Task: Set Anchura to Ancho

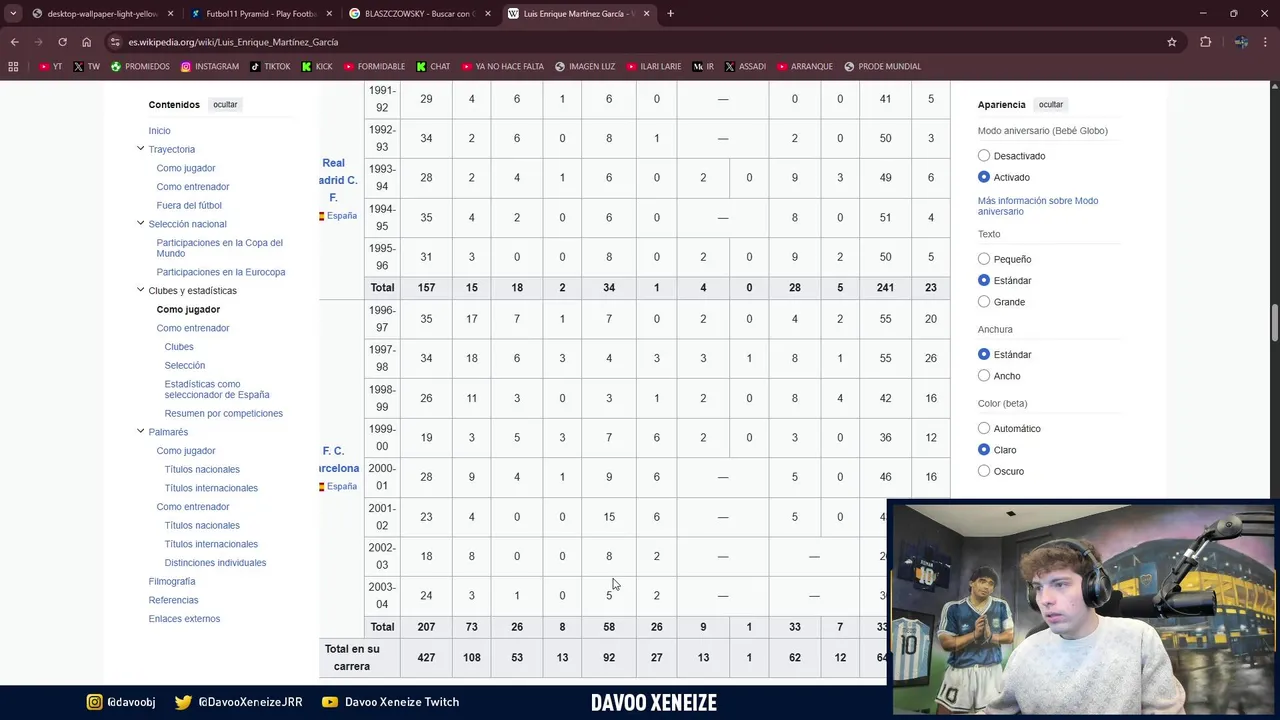Action: tap(984, 376)
